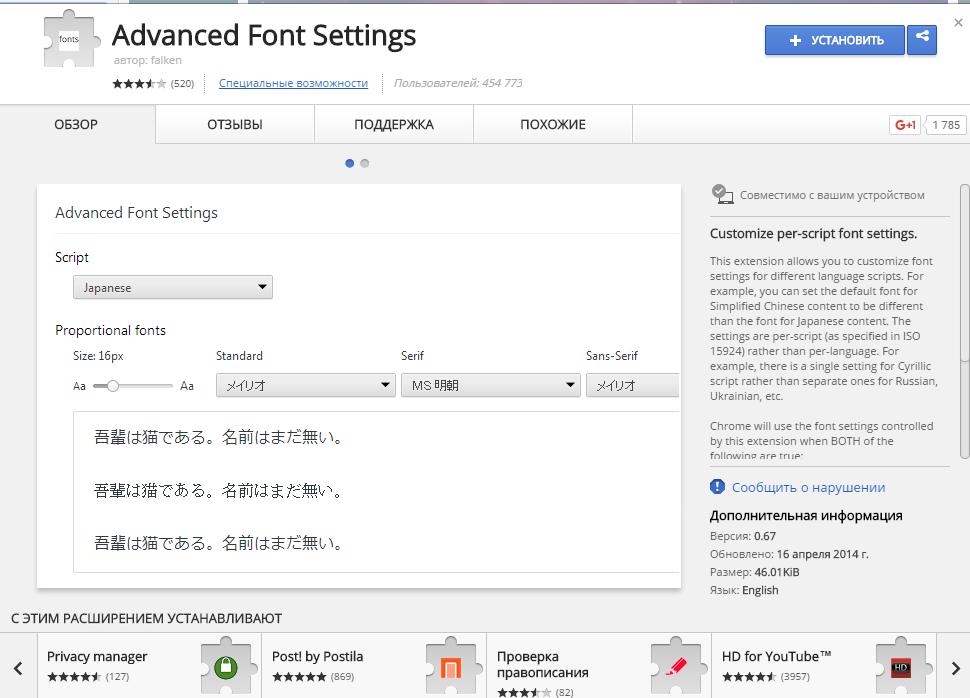Click the HD for YouTube extension icon
This screenshot has width=970, height=698.
[x=901, y=667]
